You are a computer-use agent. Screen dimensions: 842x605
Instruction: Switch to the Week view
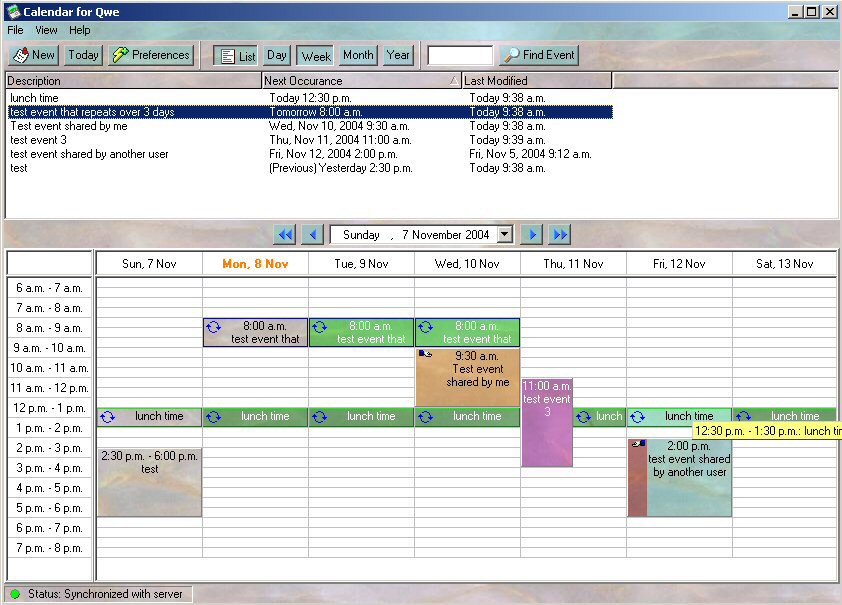tap(316, 56)
